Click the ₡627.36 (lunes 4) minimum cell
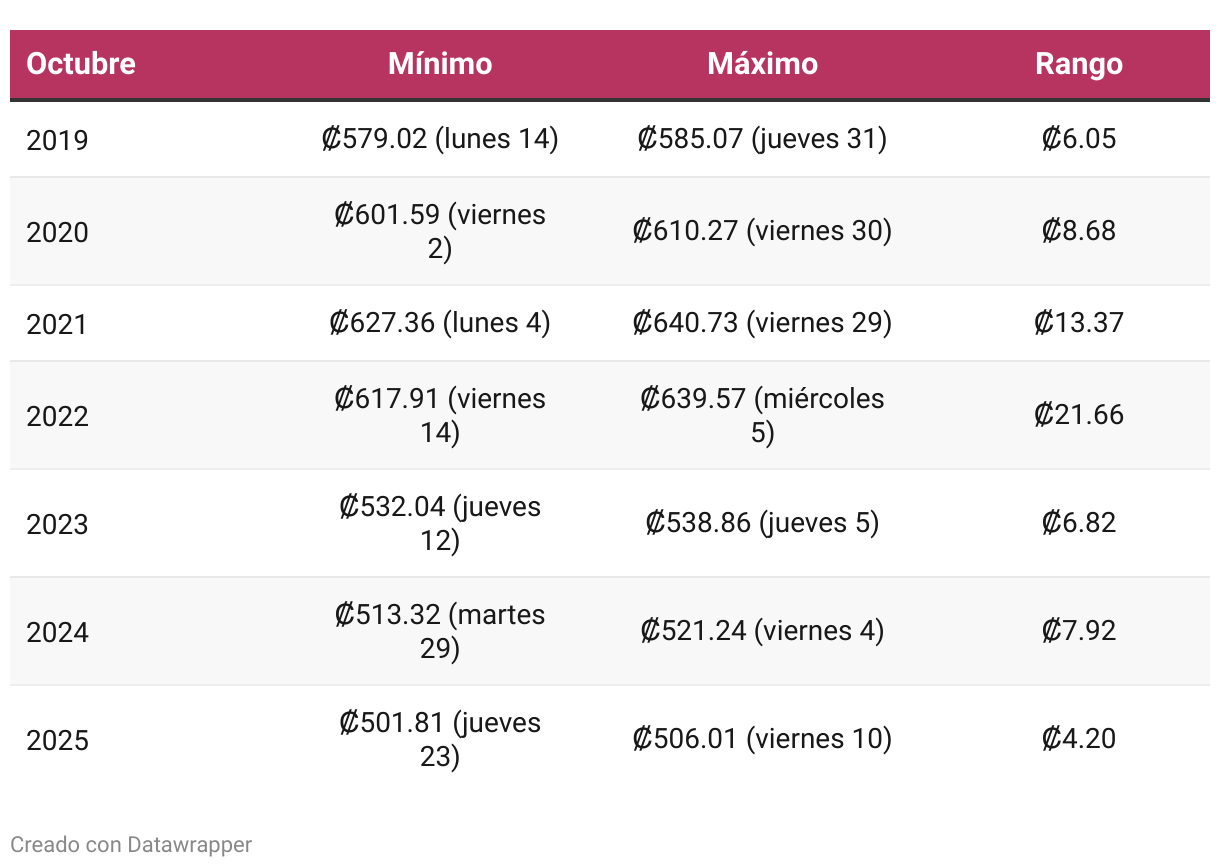The image size is (1220, 868). pos(440,323)
